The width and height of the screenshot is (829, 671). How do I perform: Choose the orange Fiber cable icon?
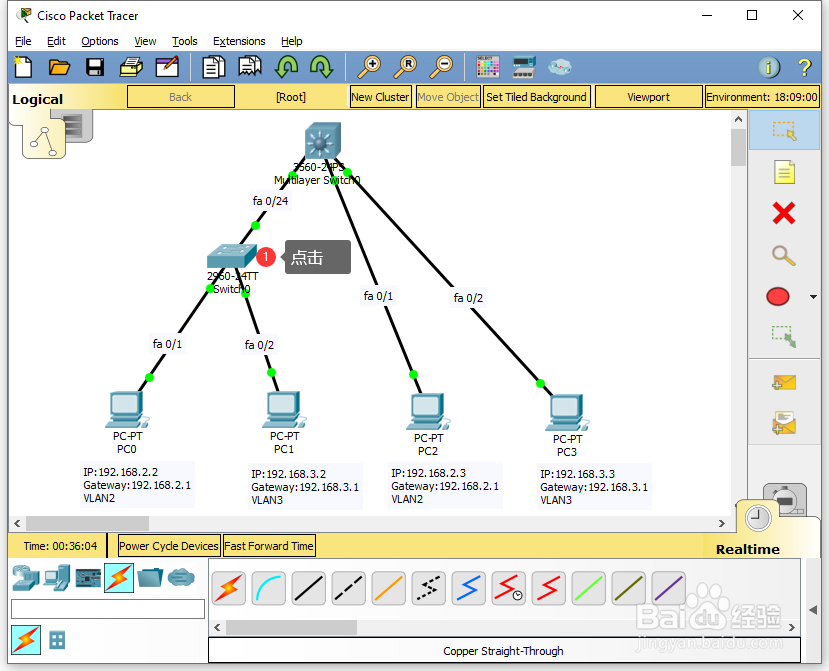point(389,589)
